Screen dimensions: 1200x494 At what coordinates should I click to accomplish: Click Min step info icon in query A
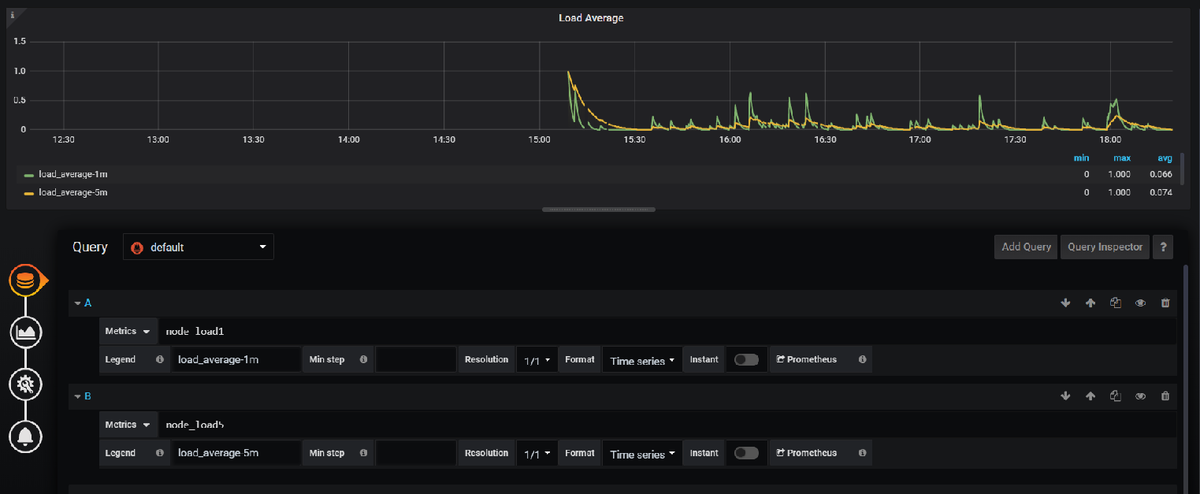(363, 359)
